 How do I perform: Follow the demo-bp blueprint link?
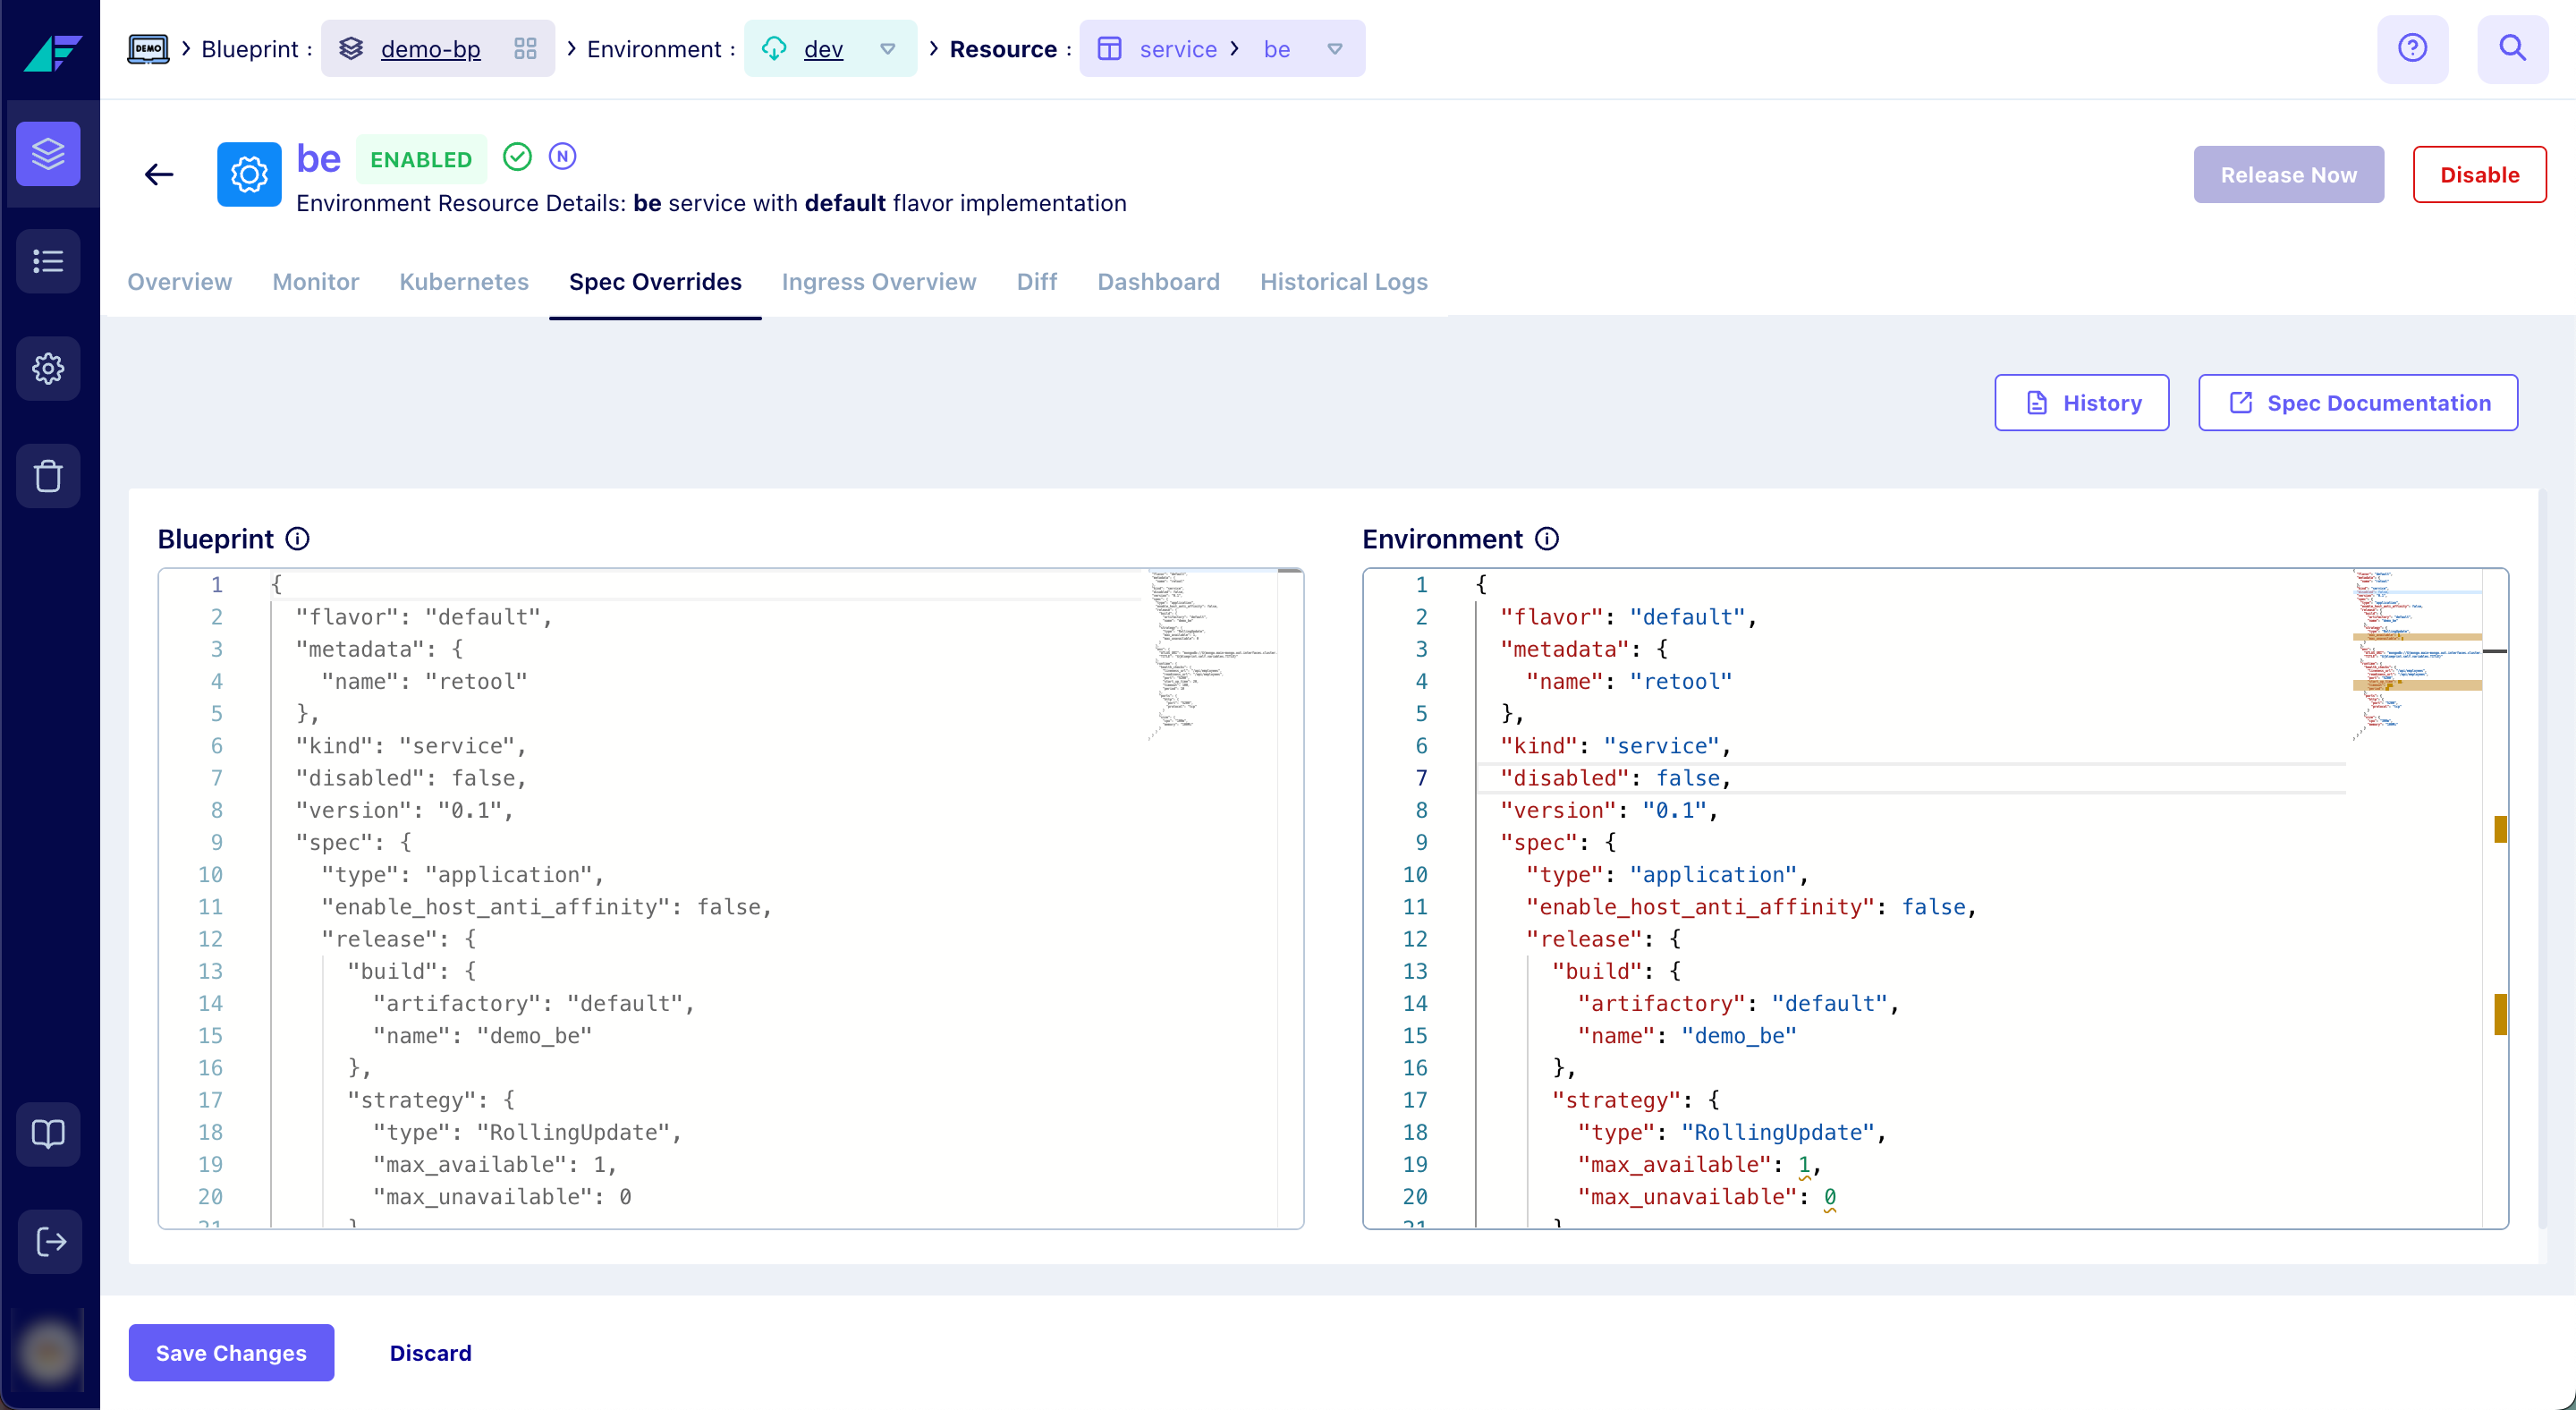pos(430,49)
